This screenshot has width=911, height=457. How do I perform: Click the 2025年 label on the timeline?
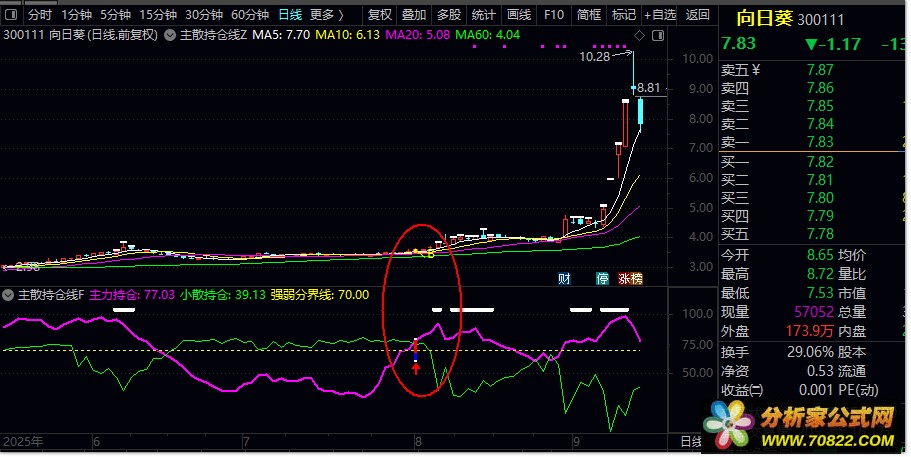pos(23,442)
